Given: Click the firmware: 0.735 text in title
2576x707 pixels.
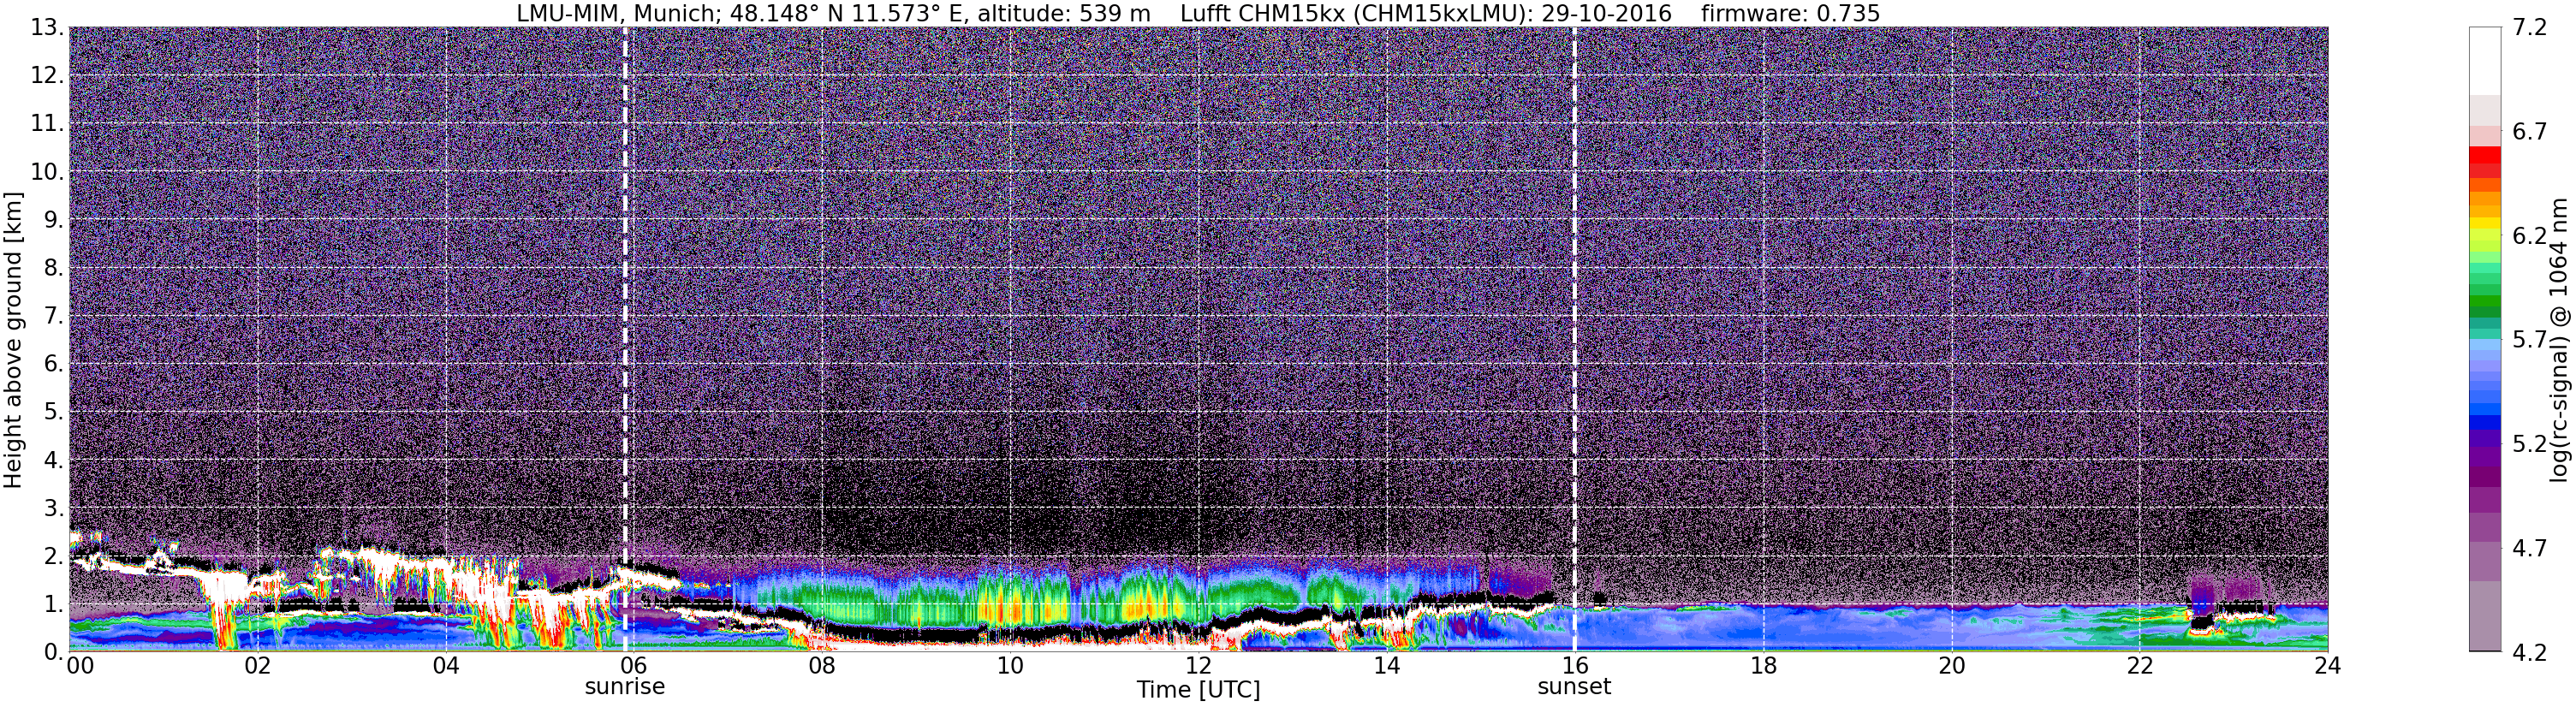Looking at the screenshot, I should [x=1790, y=14].
